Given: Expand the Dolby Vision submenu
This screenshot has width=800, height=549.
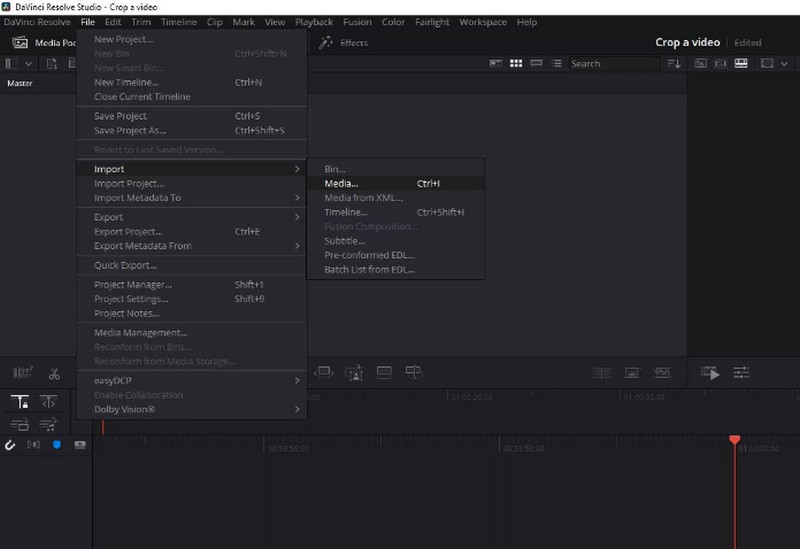Looking at the screenshot, I should [192, 409].
